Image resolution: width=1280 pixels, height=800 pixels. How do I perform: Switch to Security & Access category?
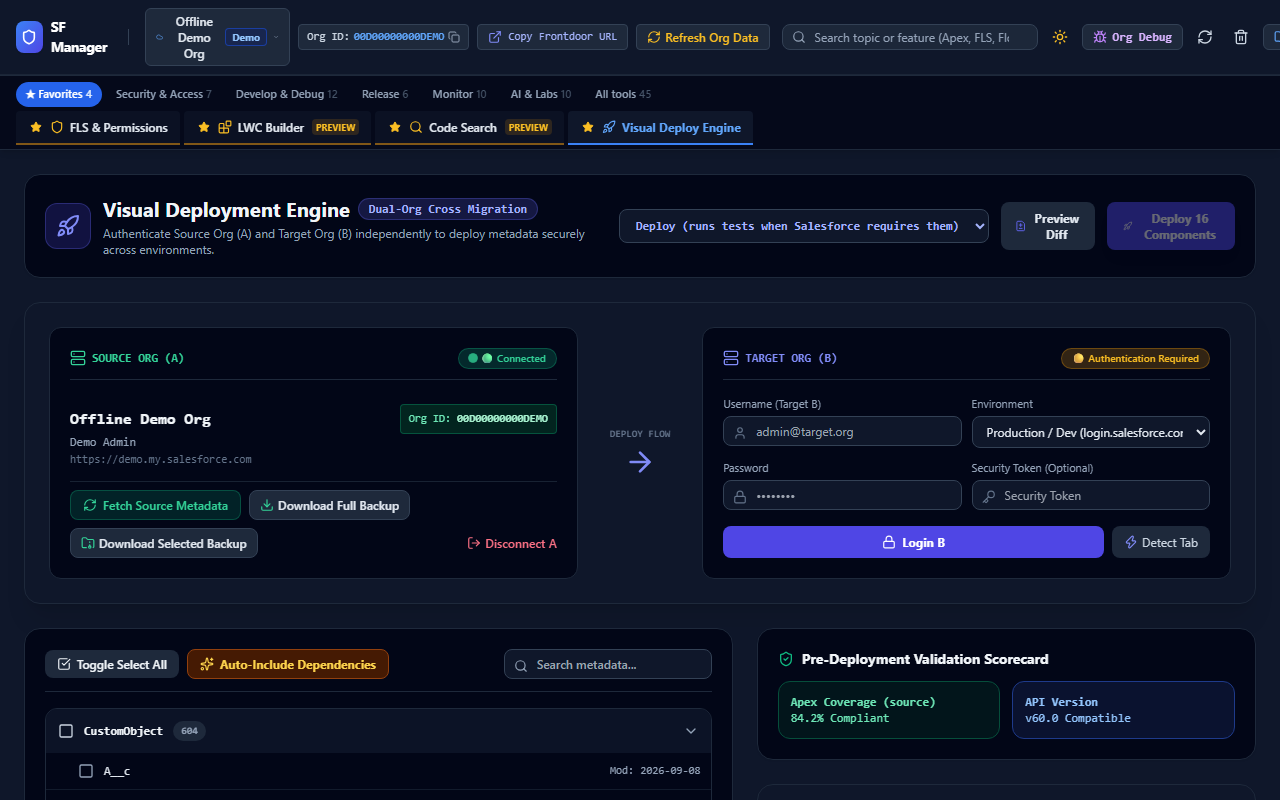coord(164,94)
